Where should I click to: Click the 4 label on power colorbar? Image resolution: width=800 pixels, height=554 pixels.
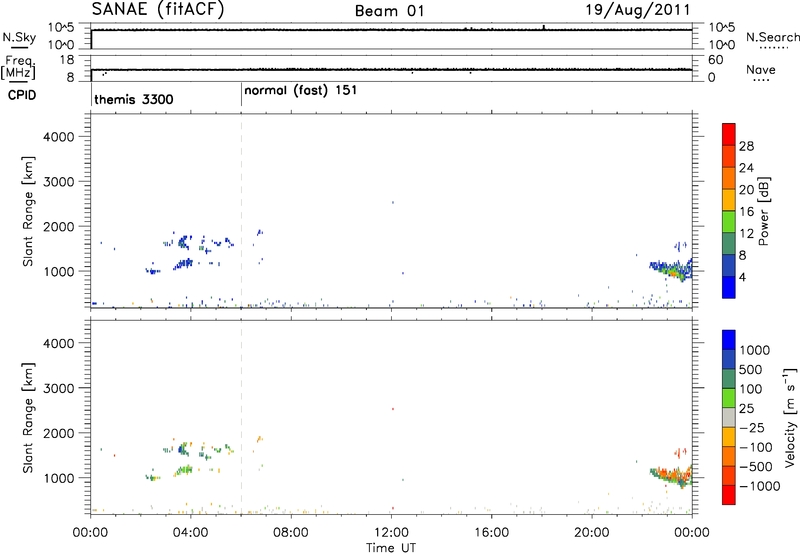click(742, 277)
